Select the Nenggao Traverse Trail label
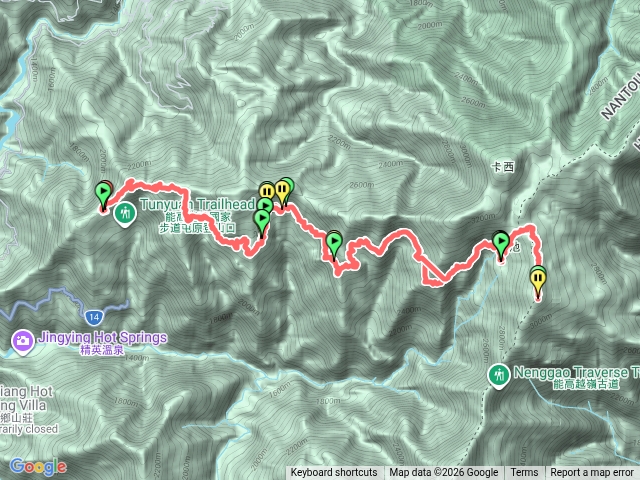640x480 pixels. click(576, 372)
